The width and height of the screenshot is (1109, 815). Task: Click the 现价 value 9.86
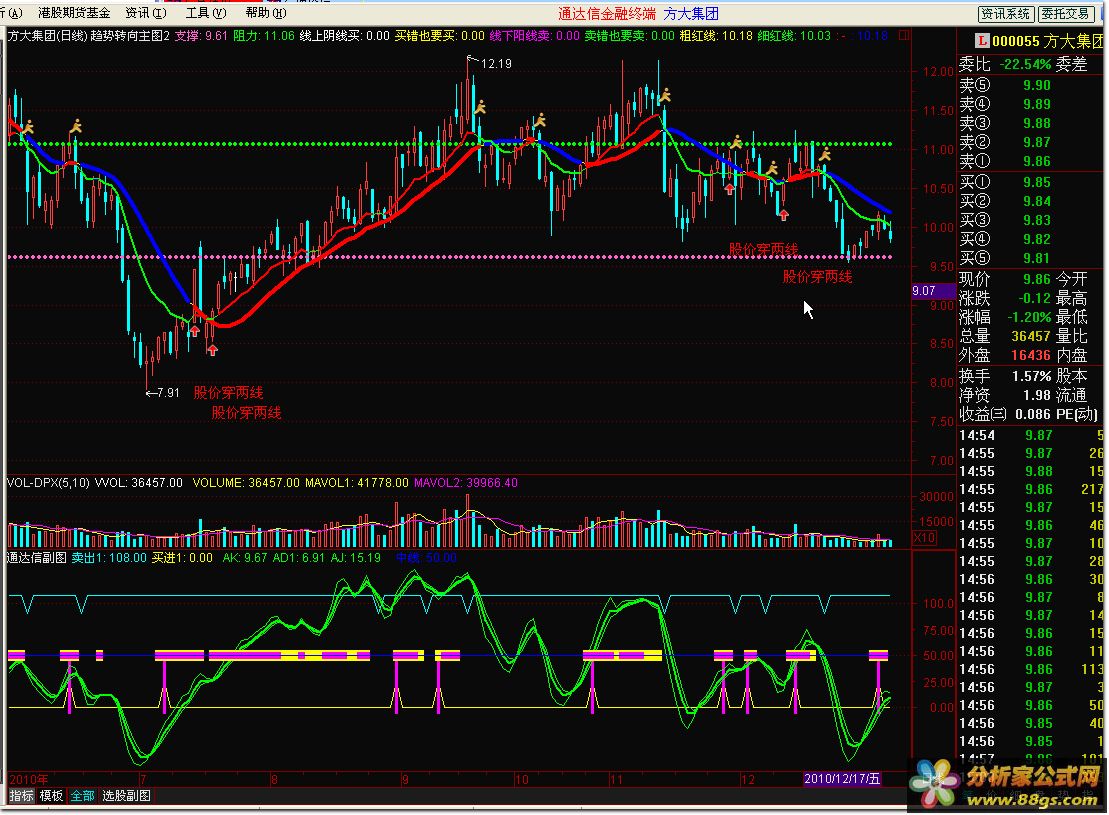[1036, 279]
